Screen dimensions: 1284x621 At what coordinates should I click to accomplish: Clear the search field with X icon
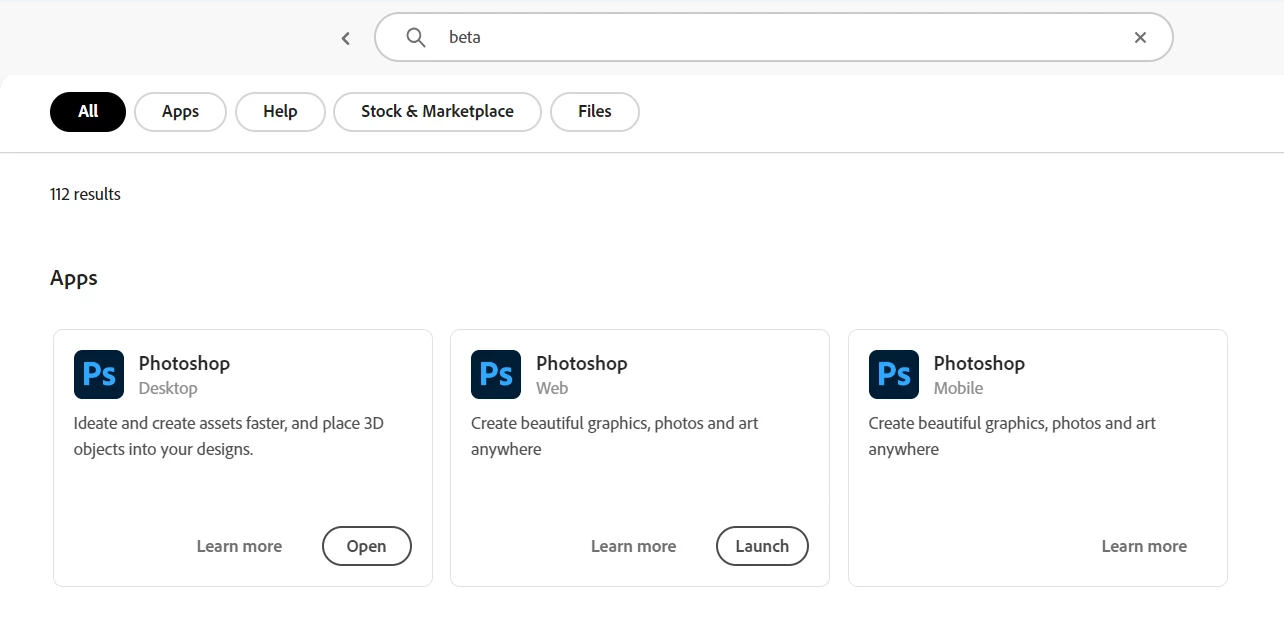pyautogui.click(x=1140, y=38)
